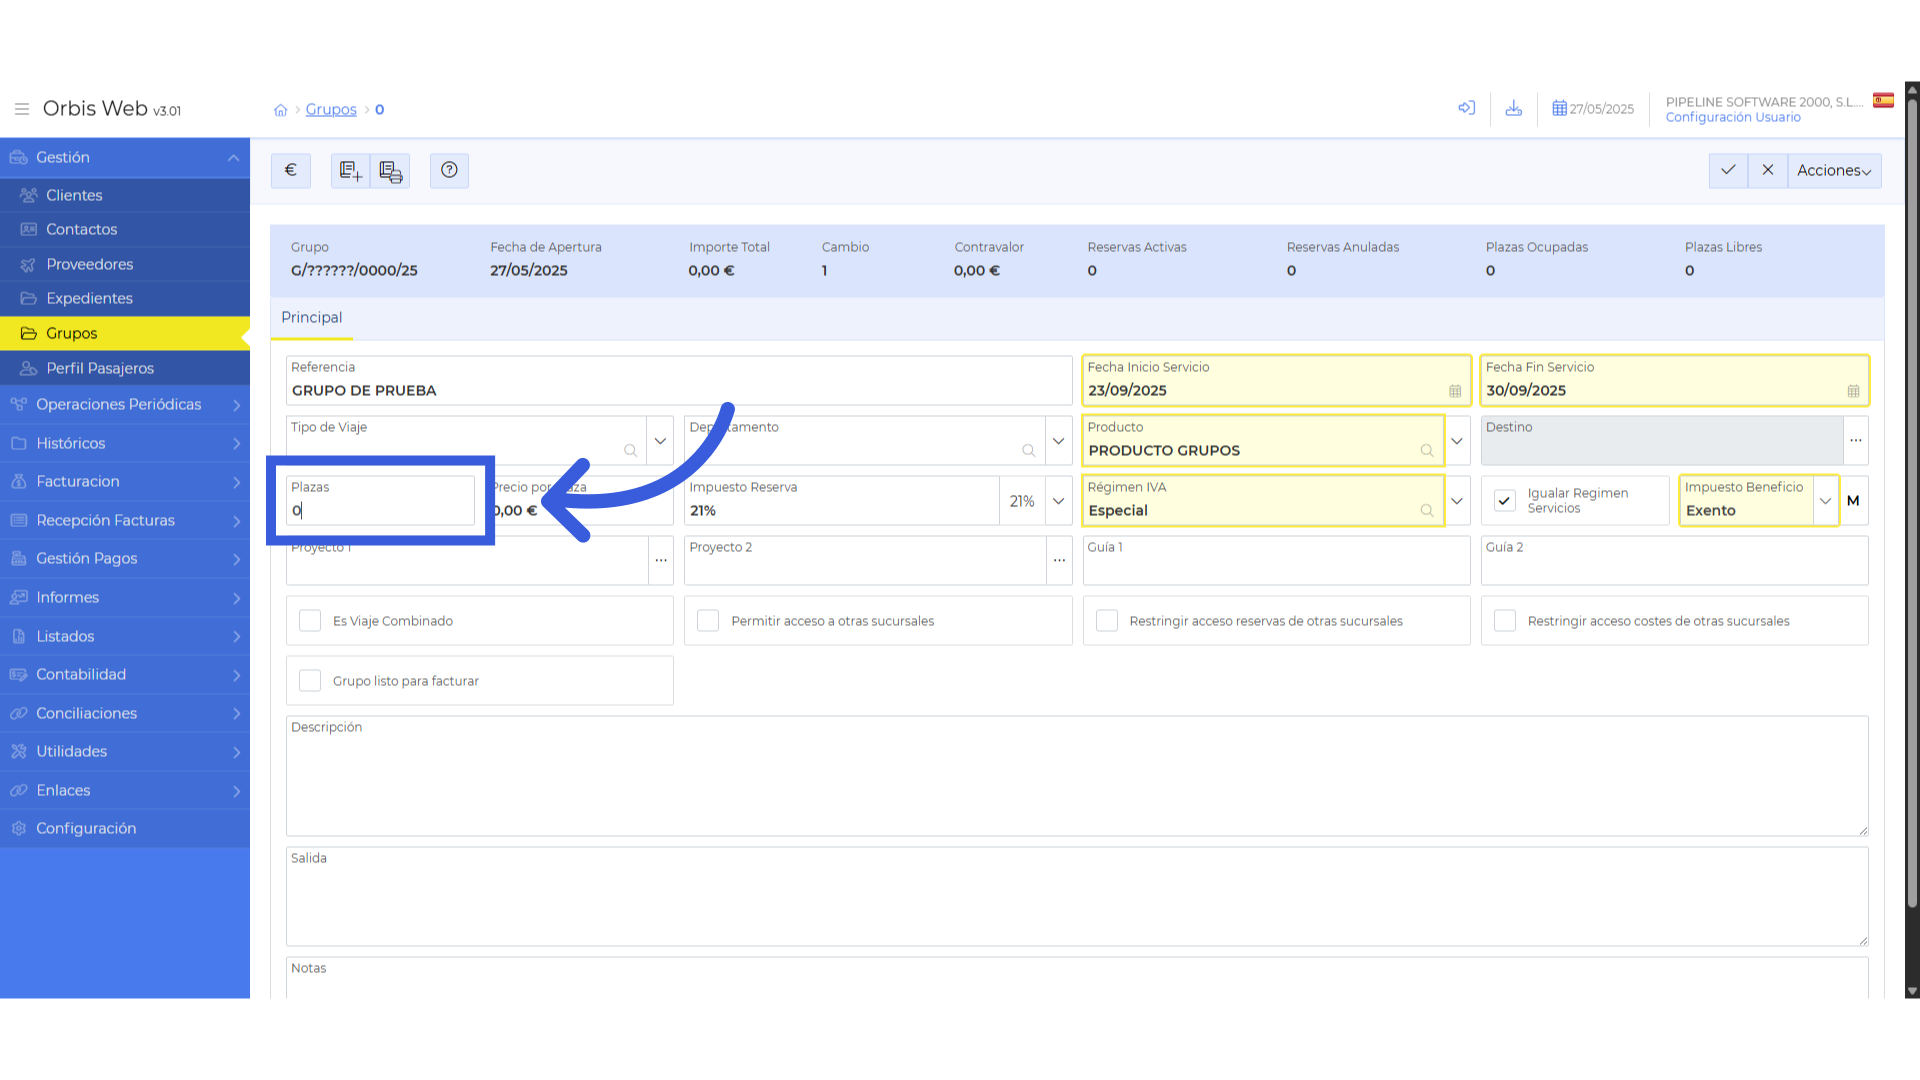Click the download icon in header
1920x1080 pixels.
click(1514, 108)
